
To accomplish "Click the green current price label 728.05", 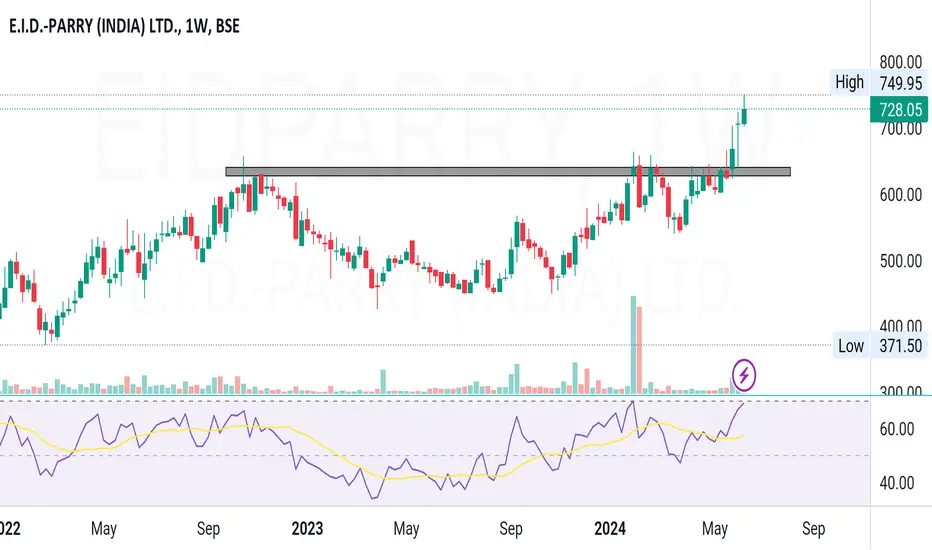I will coord(899,110).
